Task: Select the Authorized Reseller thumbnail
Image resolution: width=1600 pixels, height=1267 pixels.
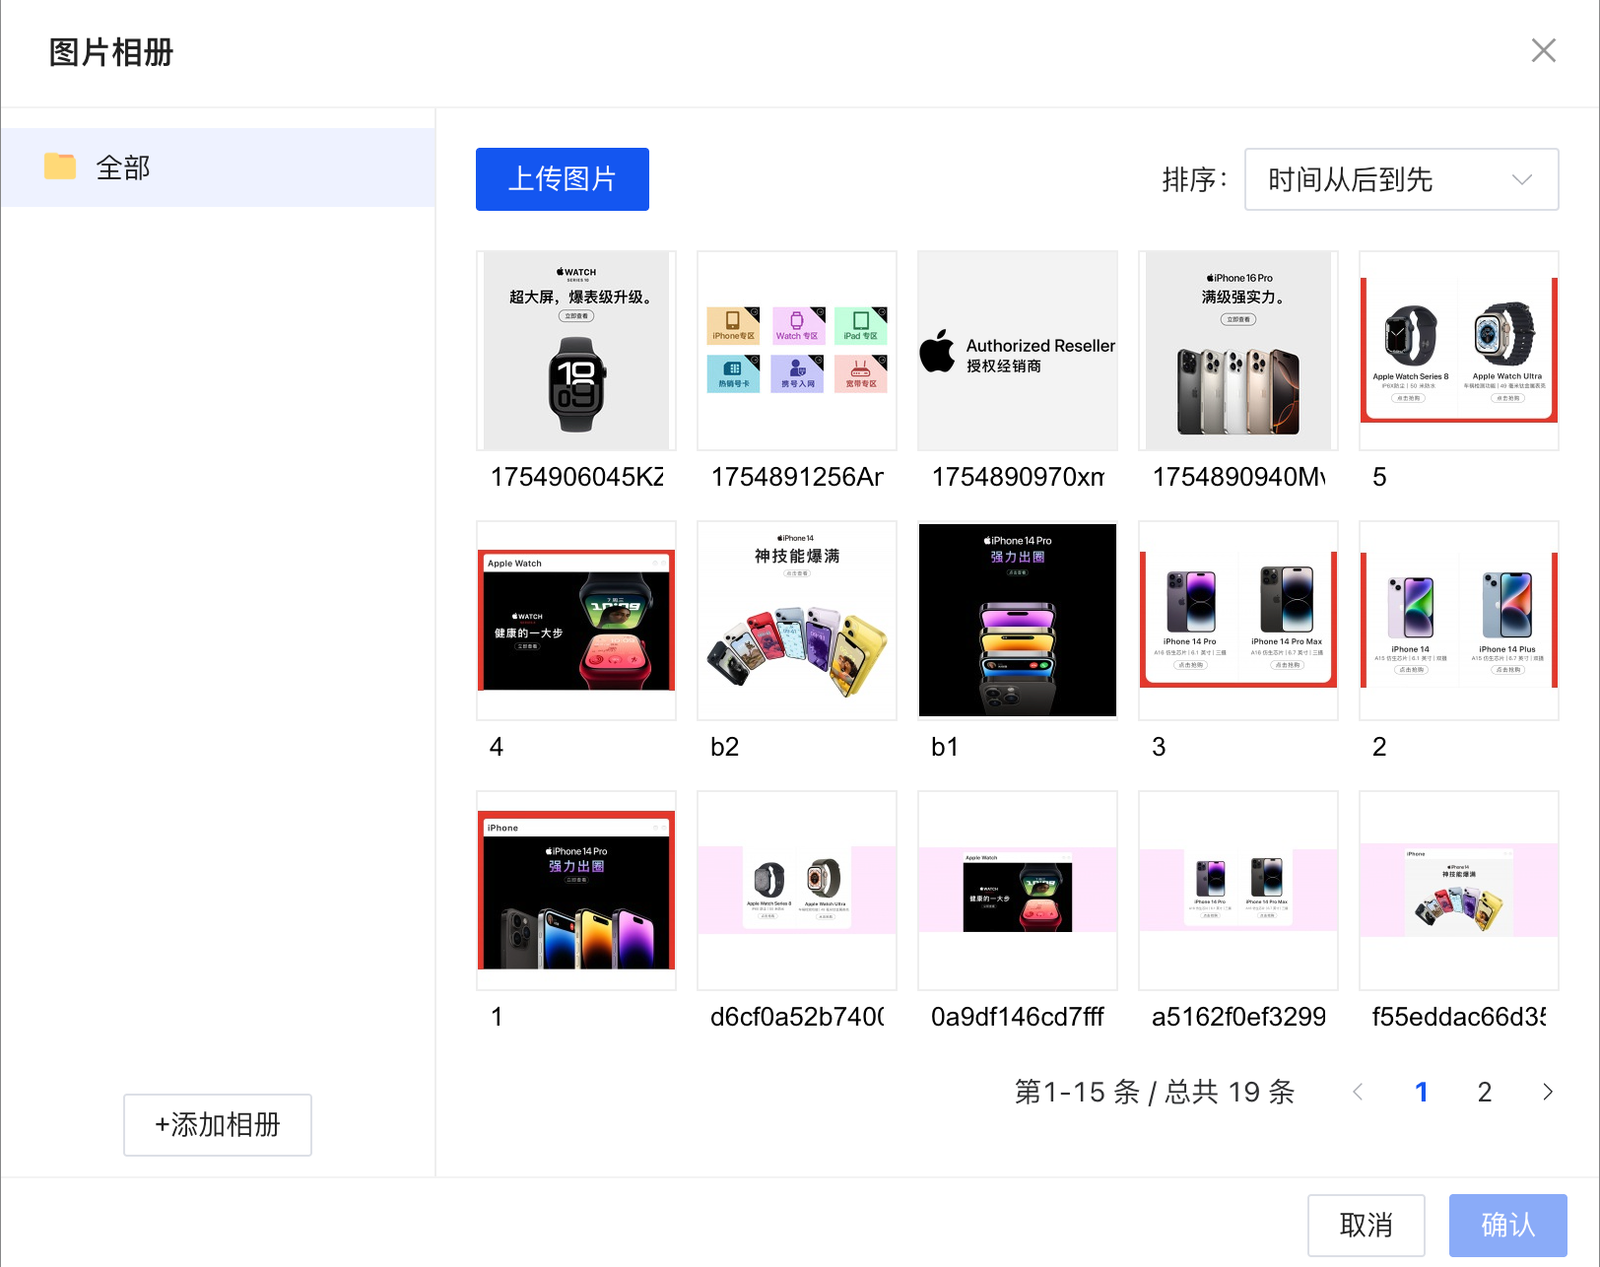Action: click(1017, 350)
